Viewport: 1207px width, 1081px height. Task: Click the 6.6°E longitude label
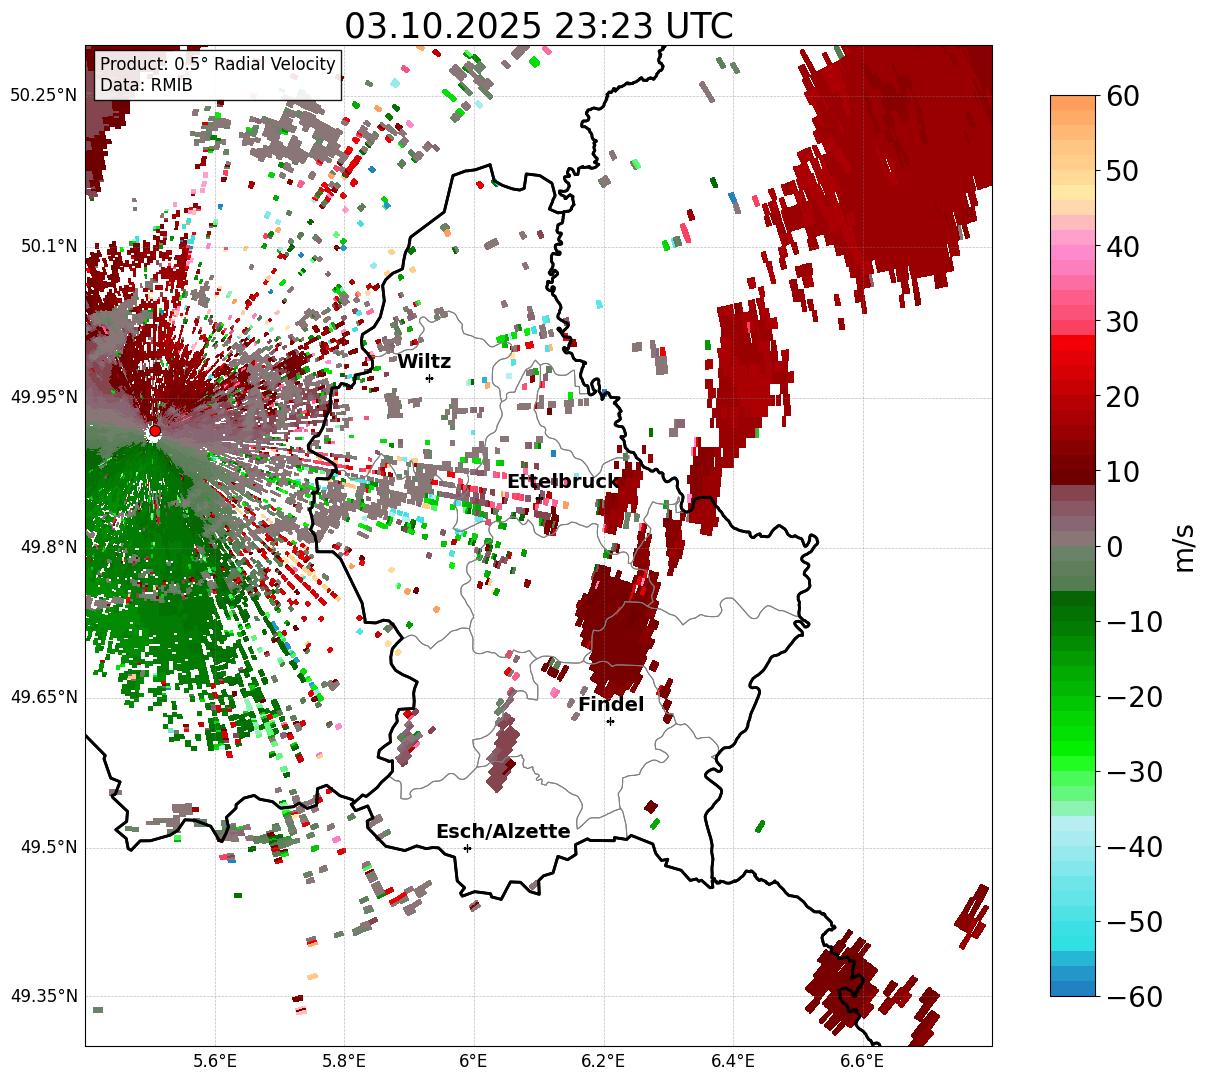click(861, 1062)
